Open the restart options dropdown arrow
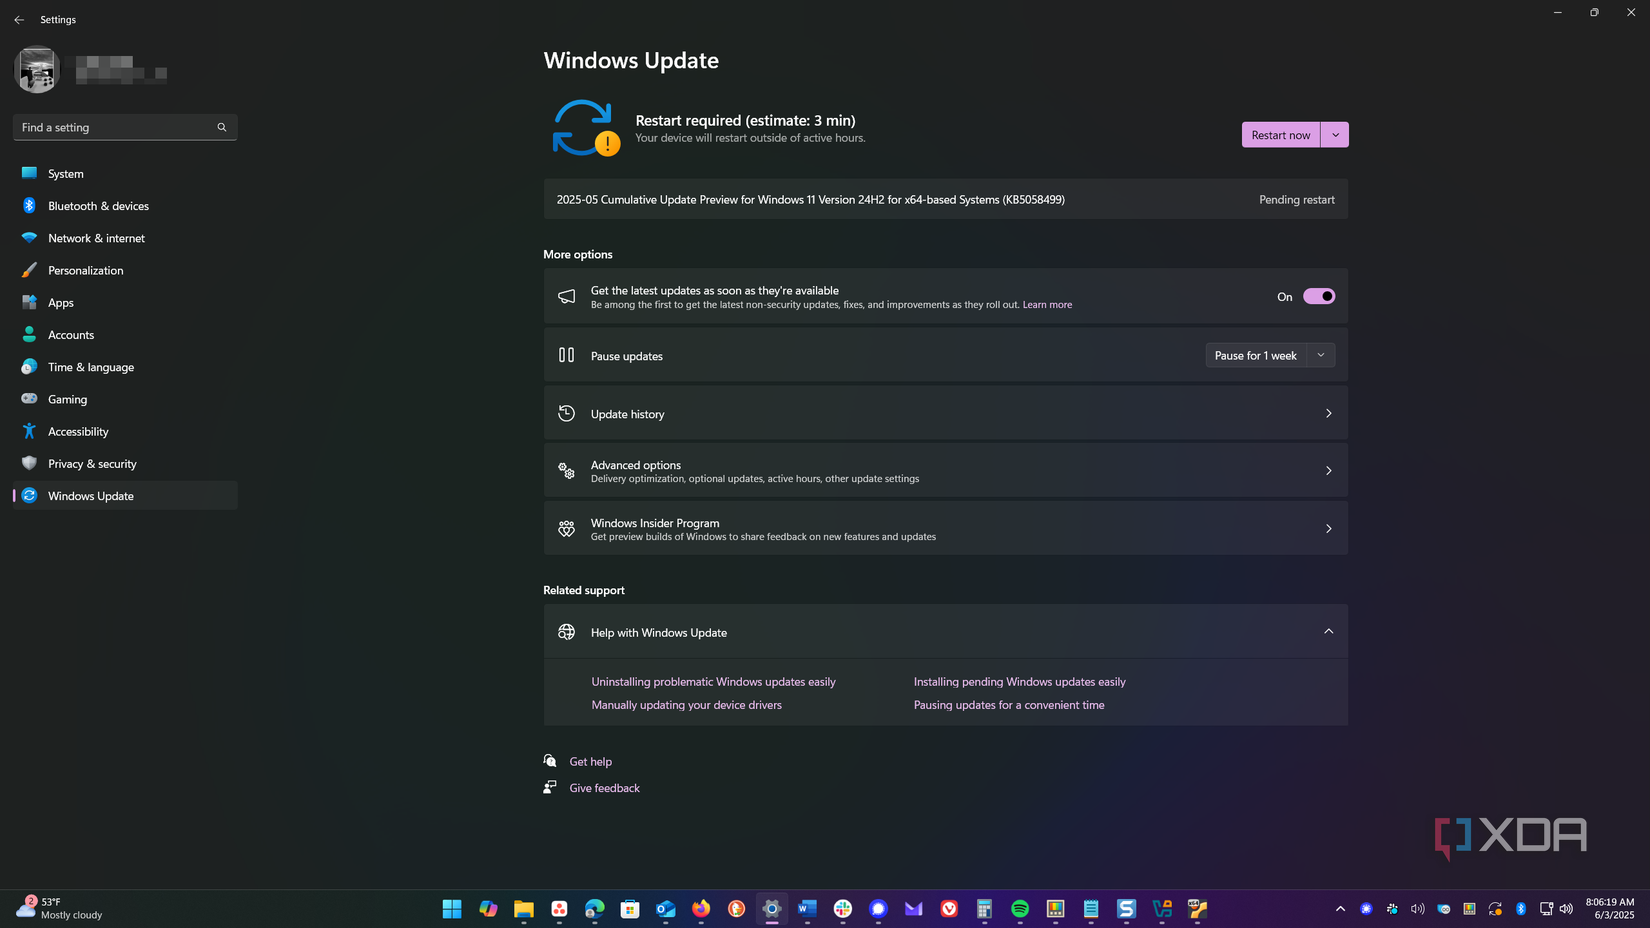Screen dimensions: 1650x928 point(1335,135)
